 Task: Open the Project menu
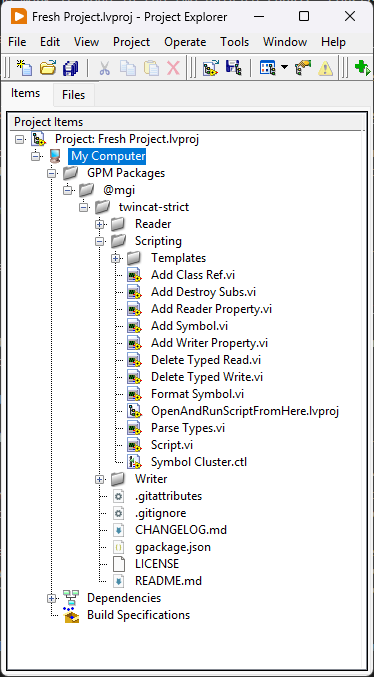(x=131, y=42)
